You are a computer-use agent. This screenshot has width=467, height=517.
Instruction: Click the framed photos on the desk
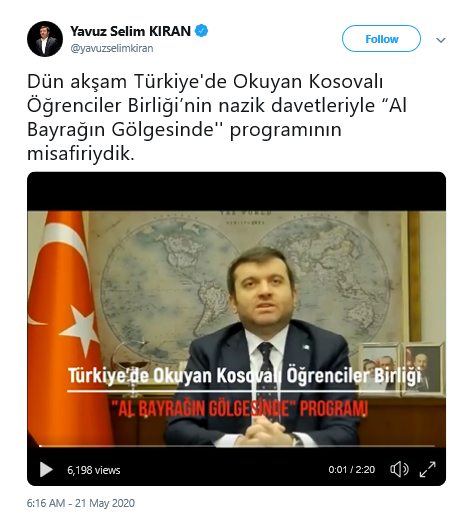pos(403,368)
